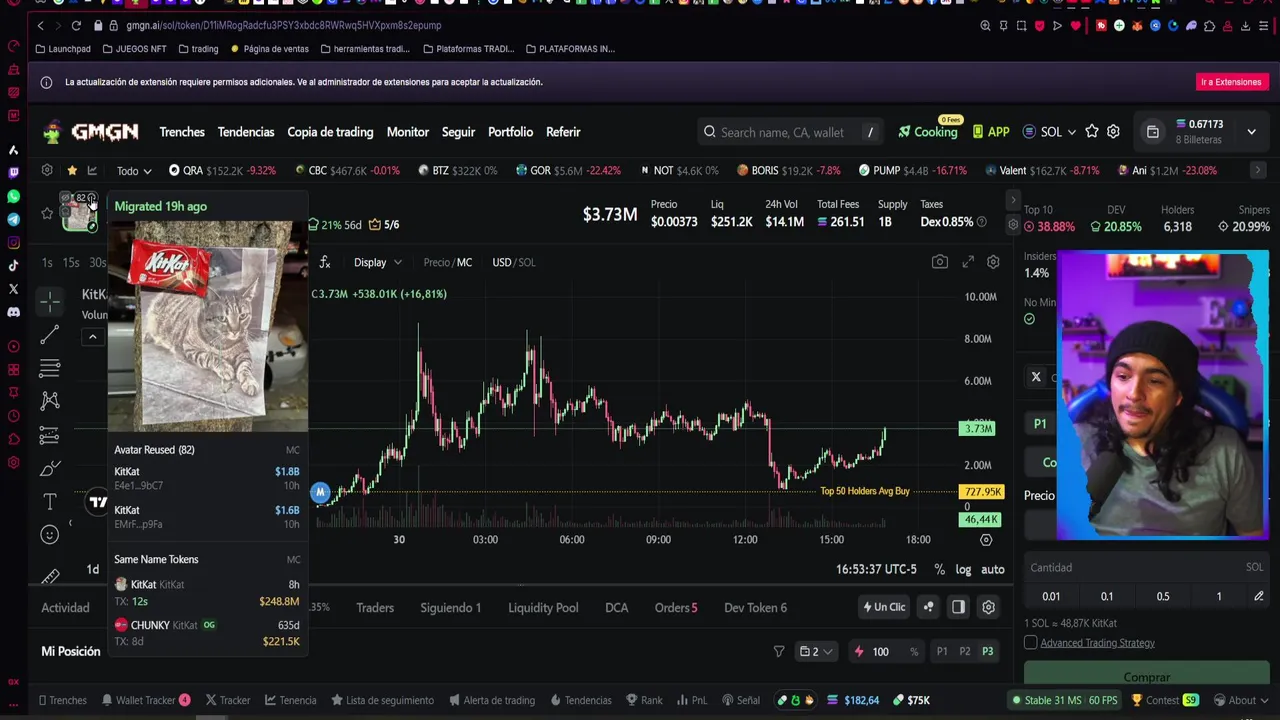
Task: Toggle log scale on chart
Action: (x=963, y=569)
